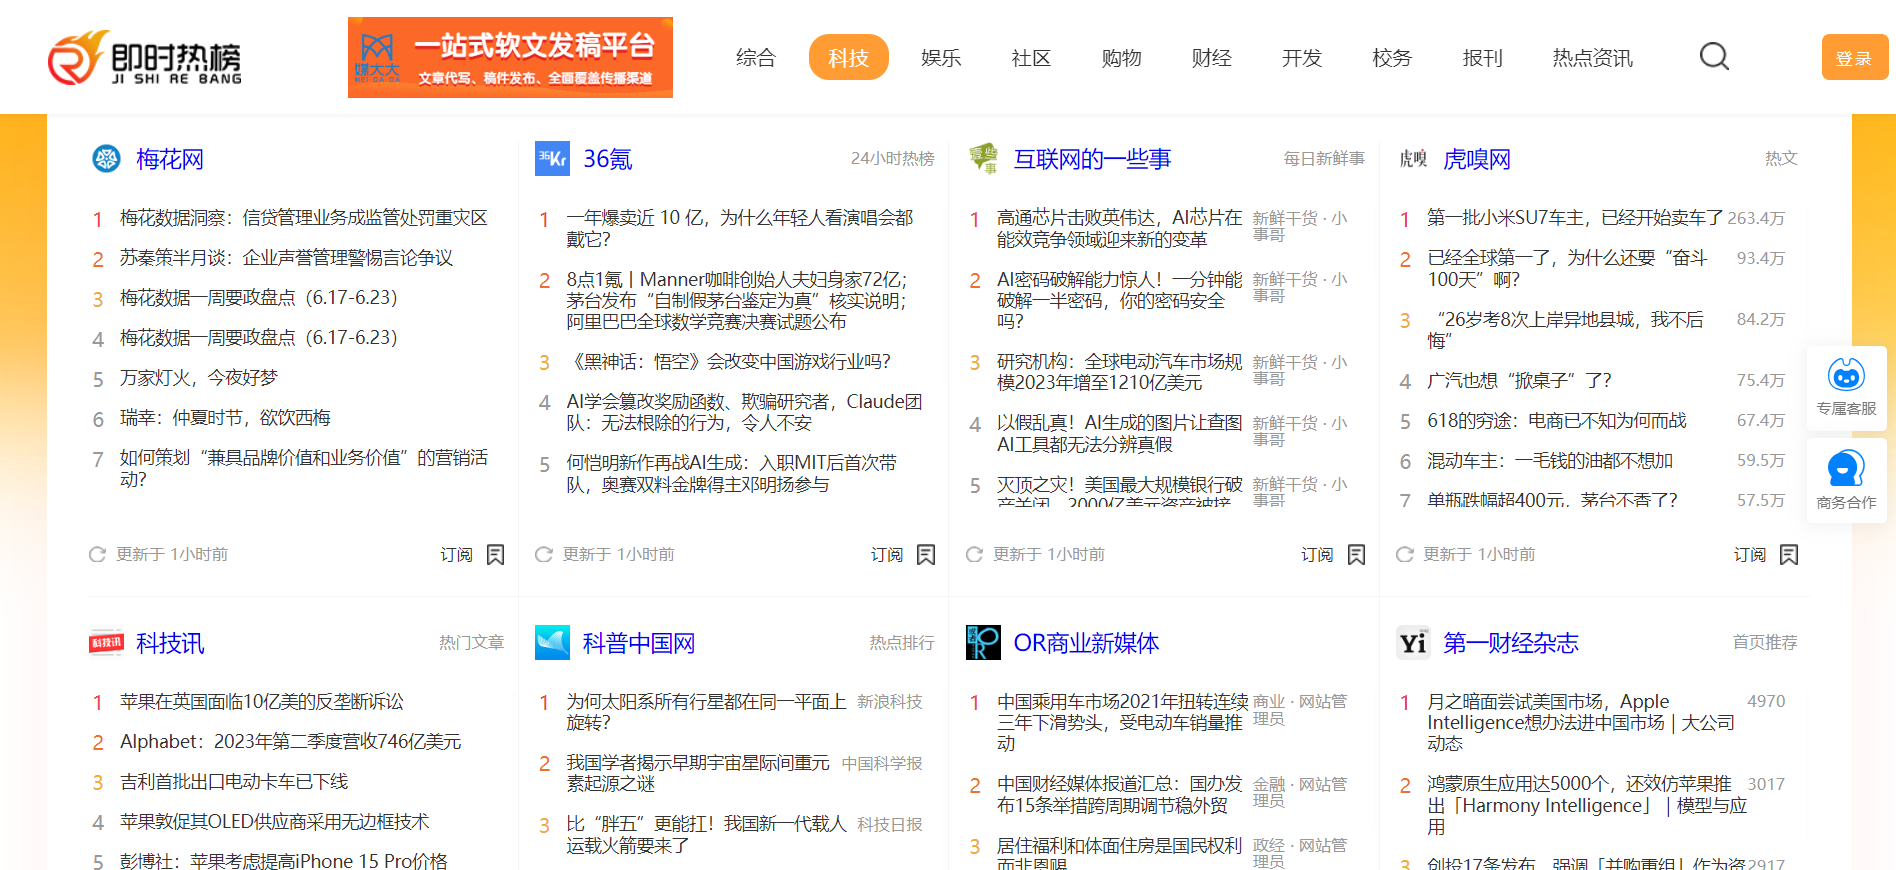Click the 即时热榜 site logo

(145, 58)
